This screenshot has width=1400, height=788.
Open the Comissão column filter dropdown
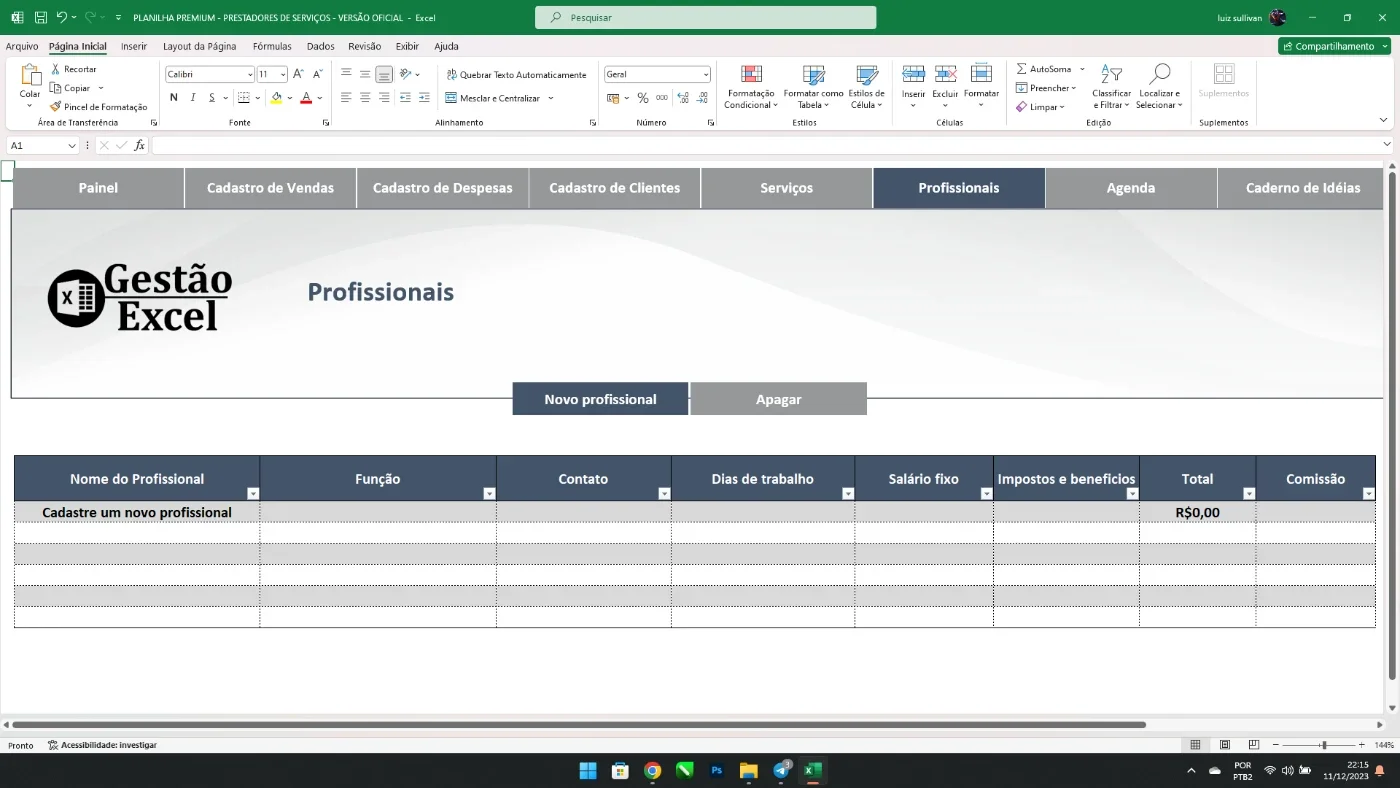(x=1369, y=494)
